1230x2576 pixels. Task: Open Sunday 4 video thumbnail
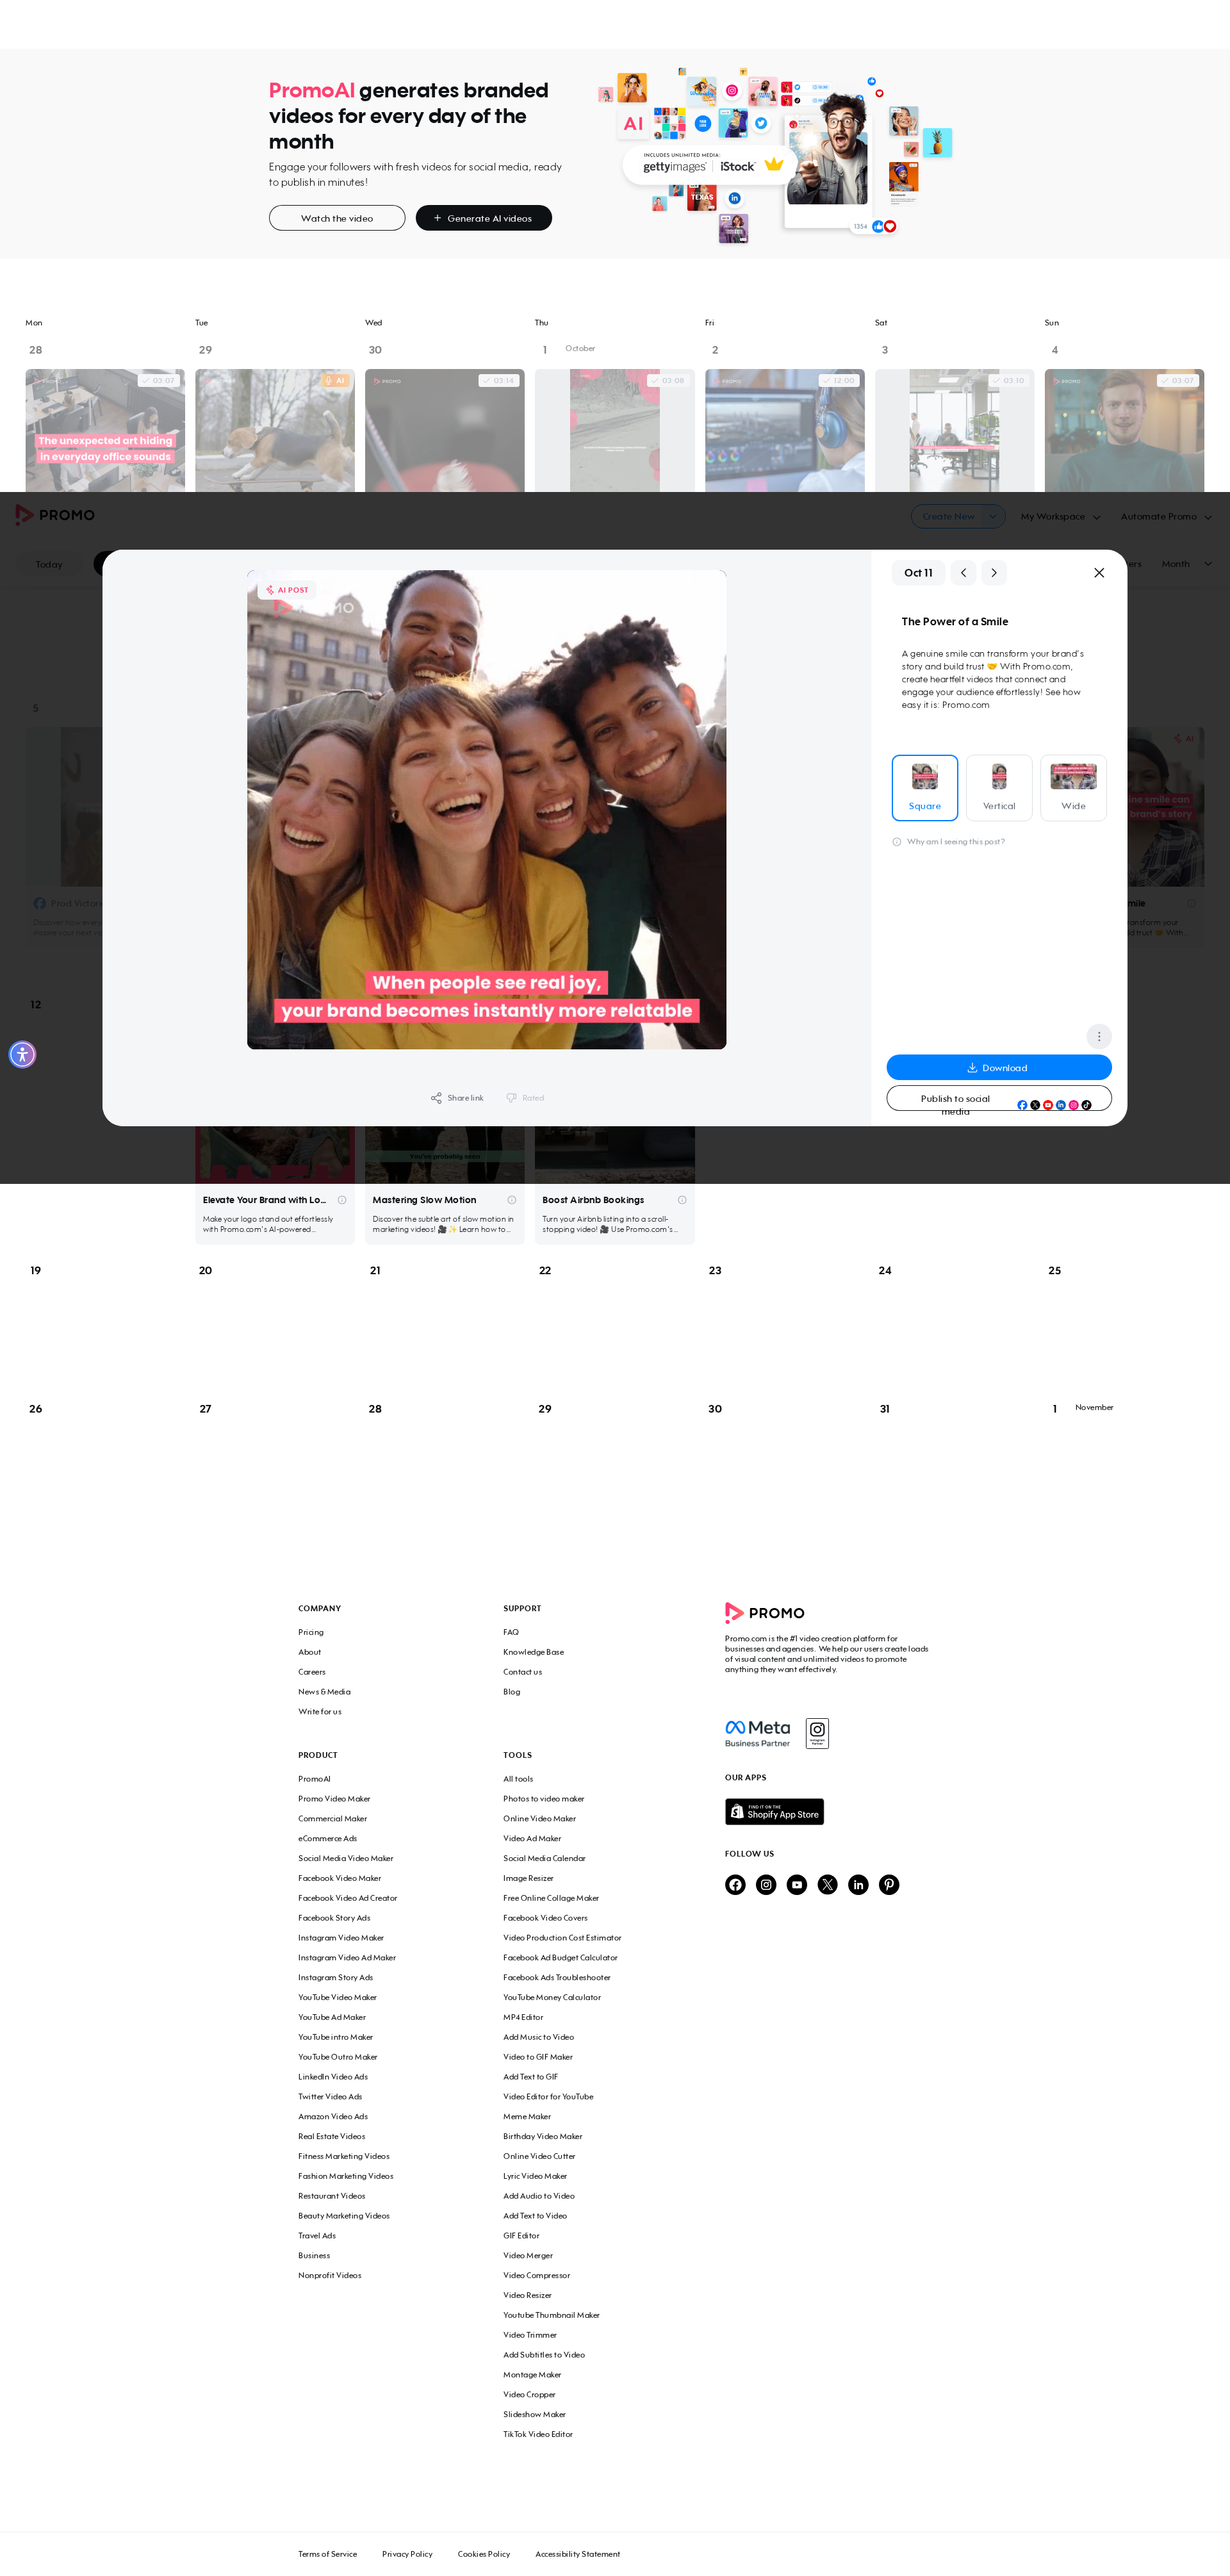pyautogui.click(x=1124, y=430)
